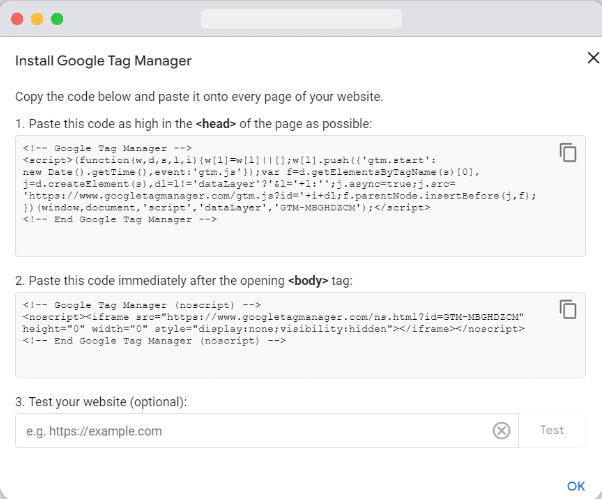Click 'height="0" width="0"' line in body code
The height and width of the screenshot is (499, 602).
[x=273, y=329]
